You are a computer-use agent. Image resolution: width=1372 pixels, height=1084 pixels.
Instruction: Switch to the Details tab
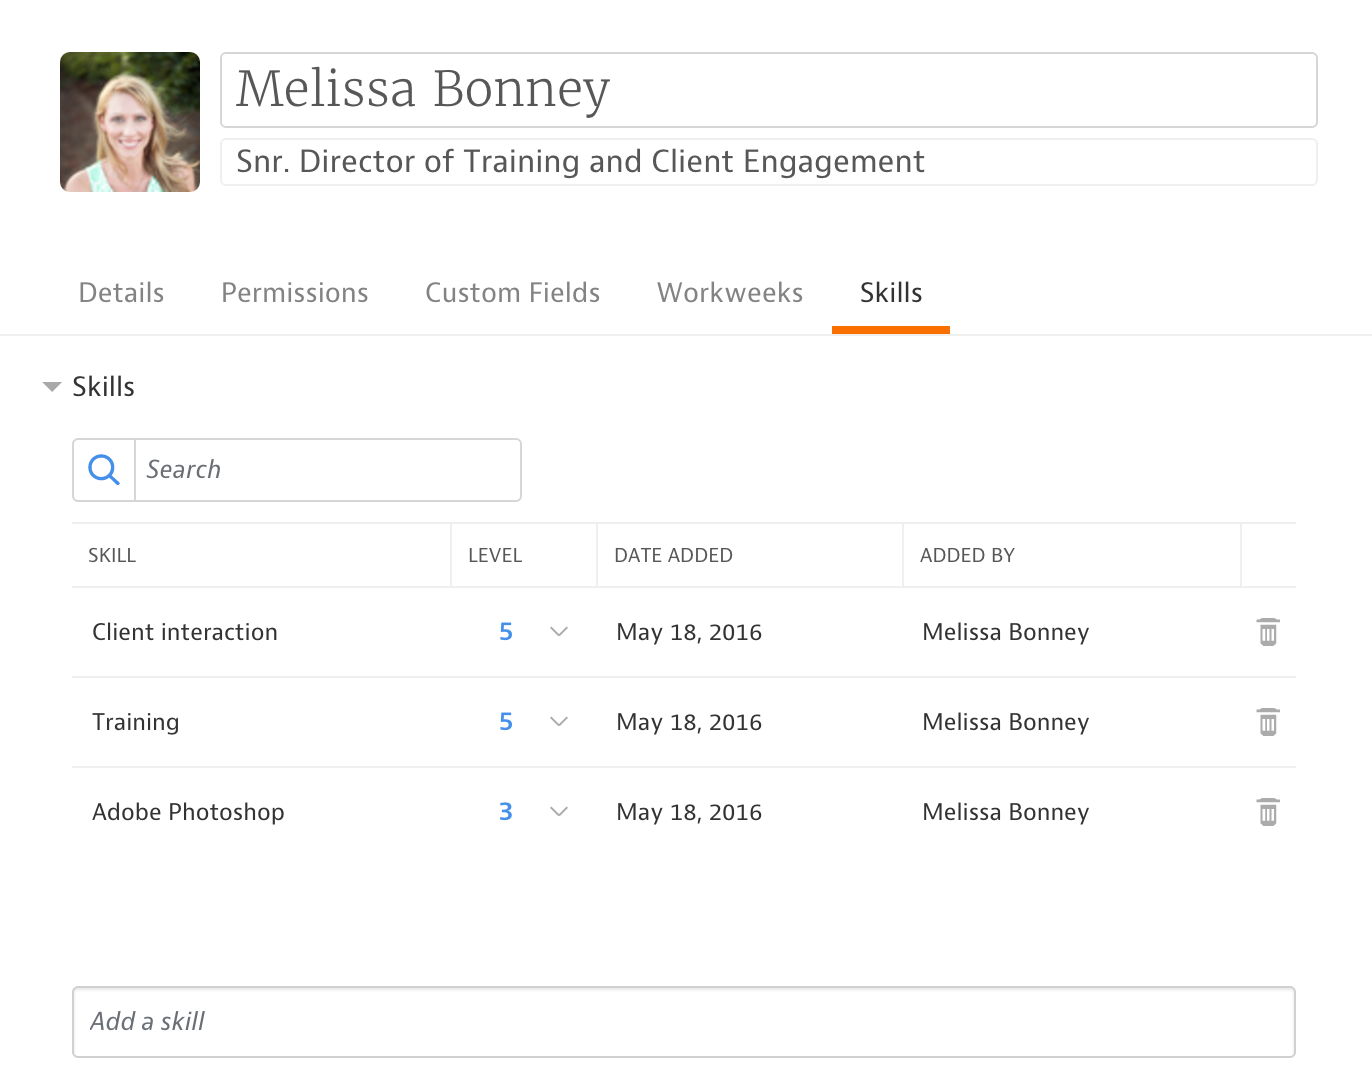[121, 293]
